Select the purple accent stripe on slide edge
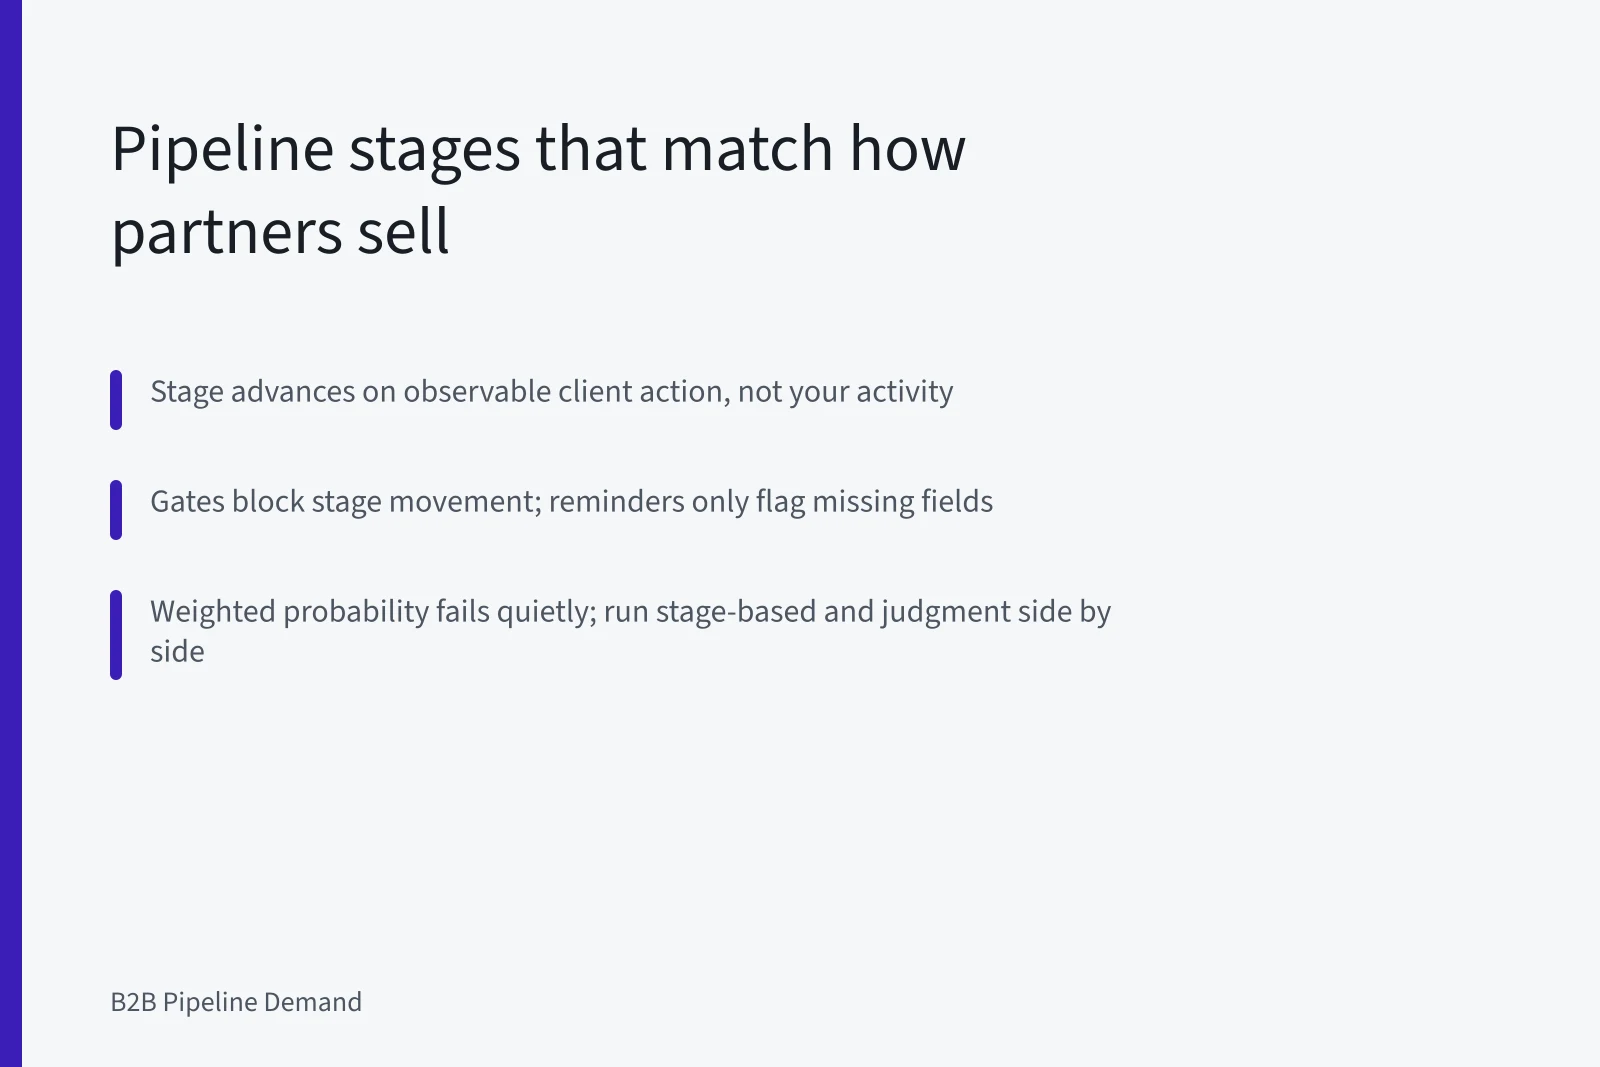This screenshot has width=1600, height=1067. (11, 533)
